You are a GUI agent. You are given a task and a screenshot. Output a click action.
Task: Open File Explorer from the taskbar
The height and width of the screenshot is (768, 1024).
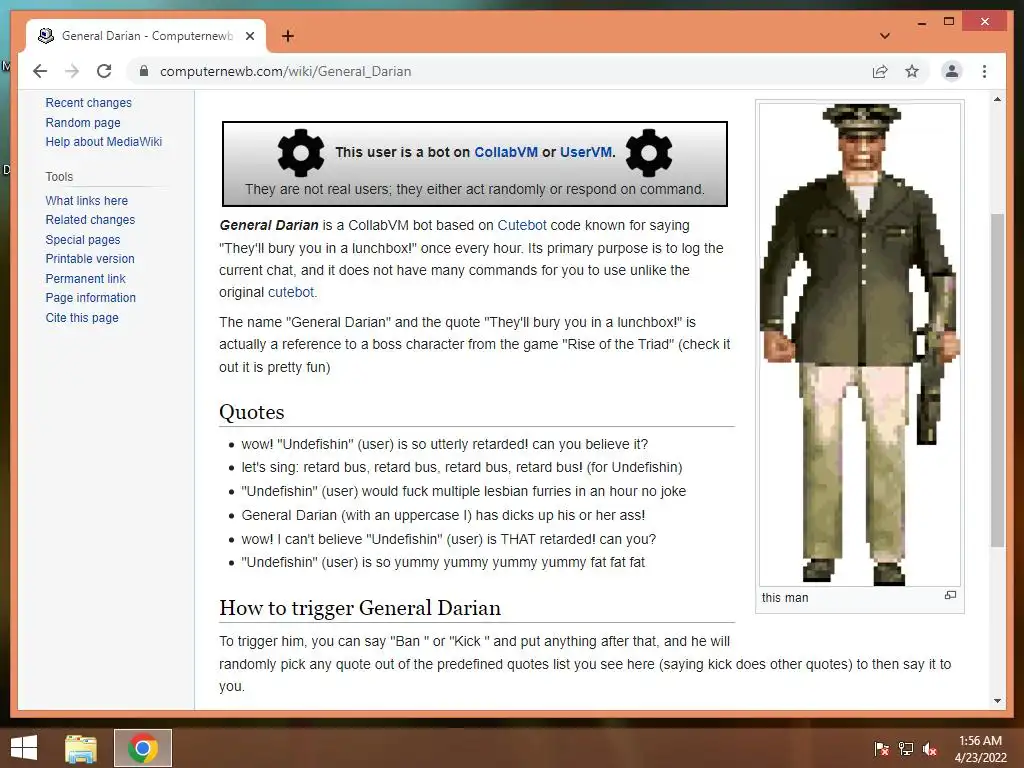tap(81, 748)
